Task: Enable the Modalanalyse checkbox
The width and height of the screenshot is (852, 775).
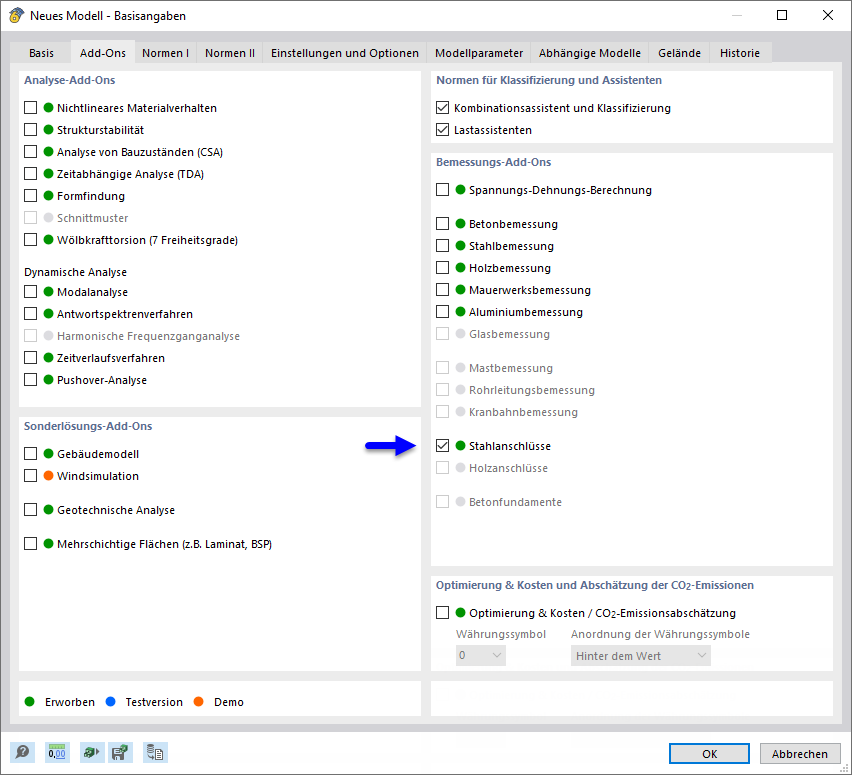Action: point(29,292)
